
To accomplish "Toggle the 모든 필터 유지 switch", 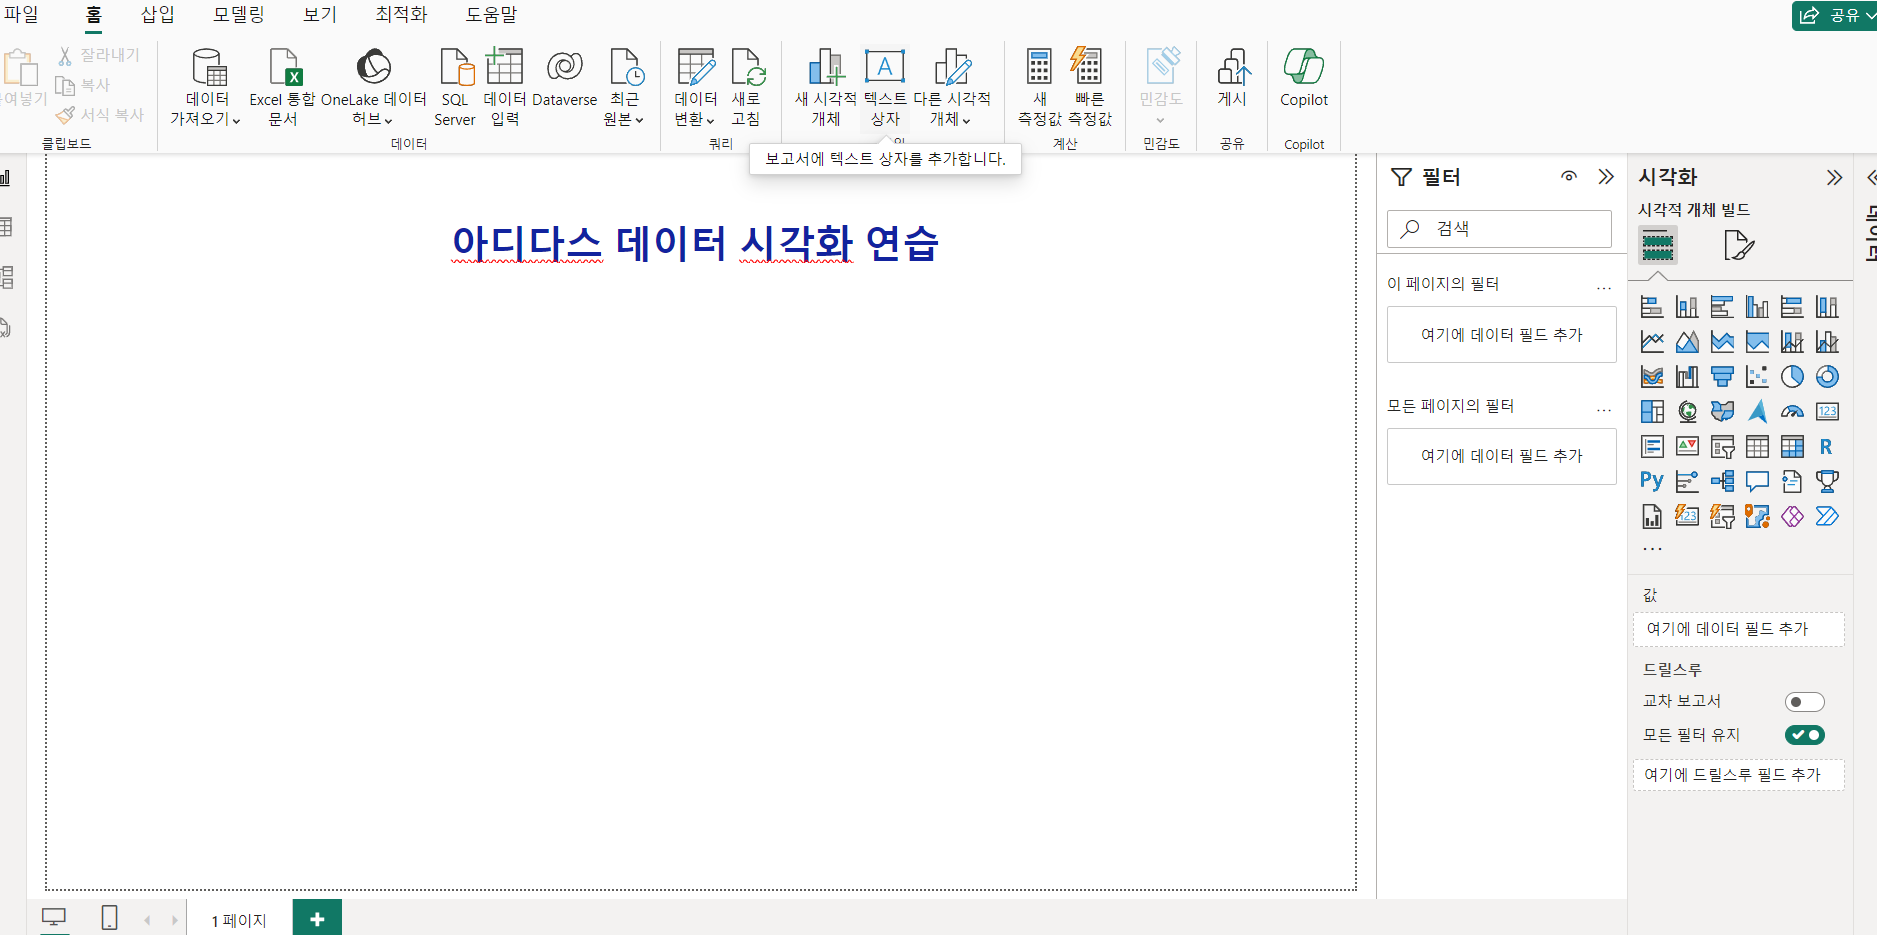I will pyautogui.click(x=1804, y=735).
